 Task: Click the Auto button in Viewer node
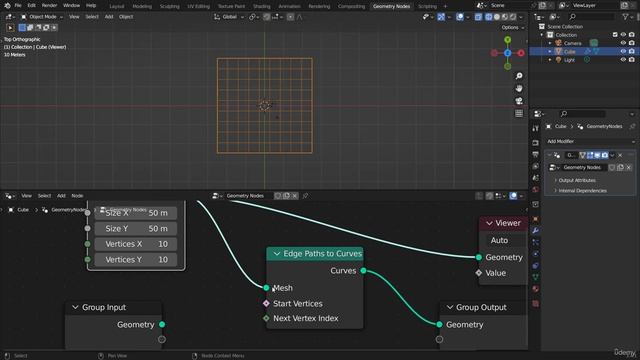pyautogui.click(x=500, y=240)
